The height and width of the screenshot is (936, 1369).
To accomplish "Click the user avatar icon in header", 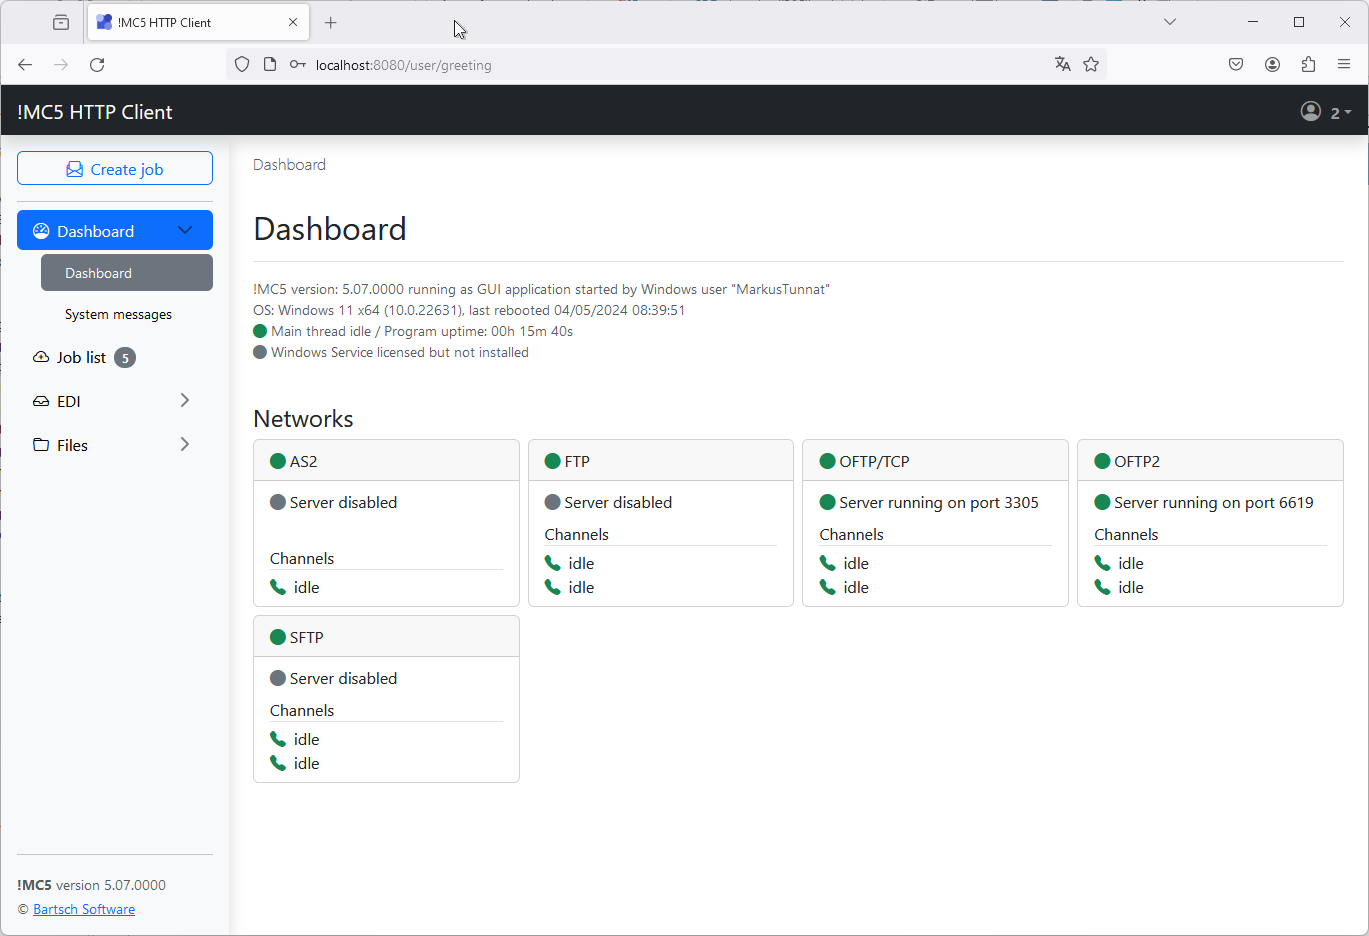I will pyautogui.click(x=1311, y=111).
